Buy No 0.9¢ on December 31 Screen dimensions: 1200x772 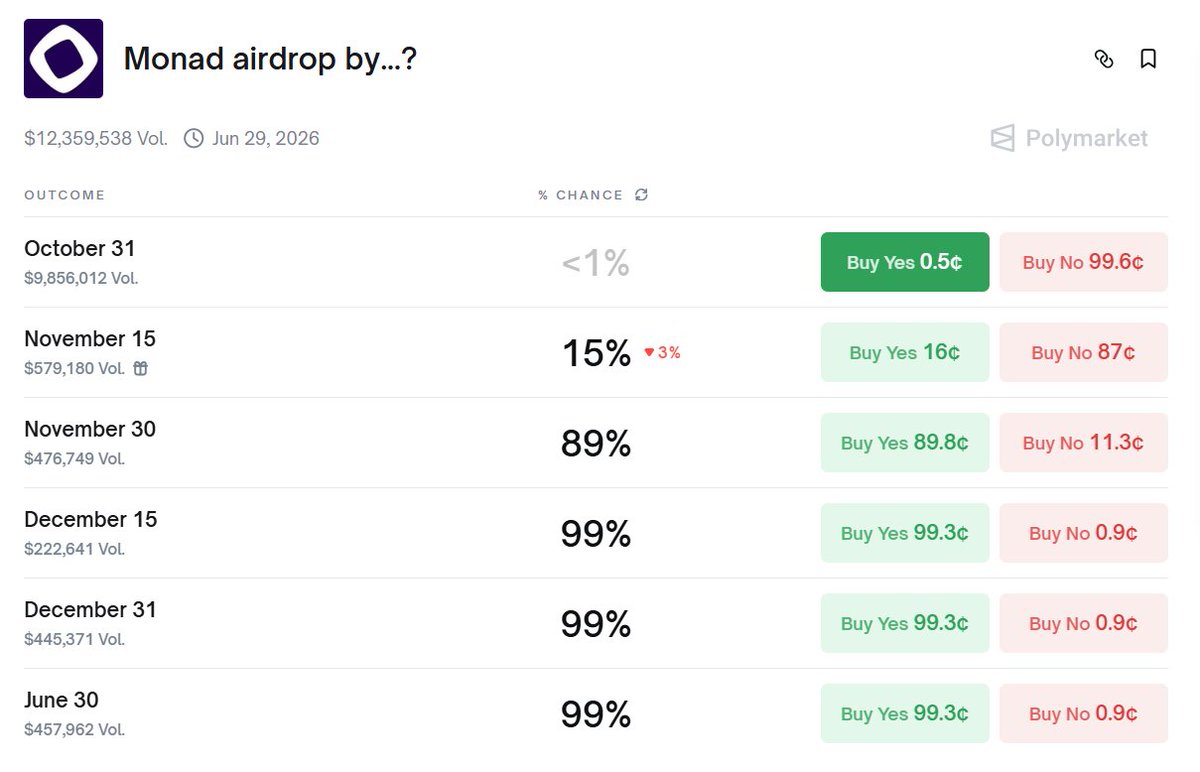pos(1083,623)
